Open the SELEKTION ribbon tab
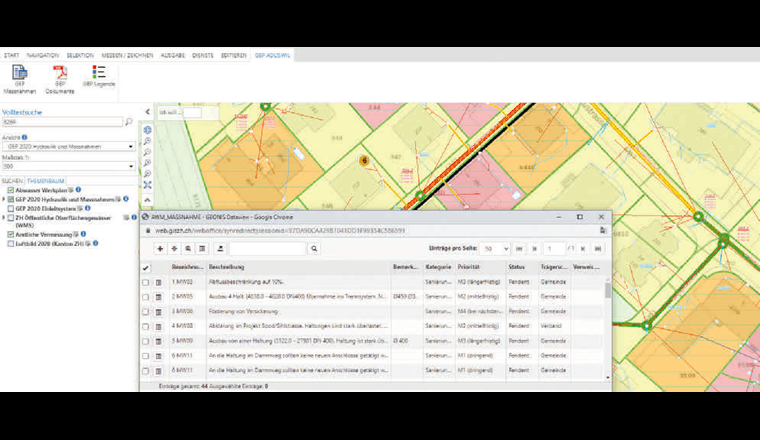 (x=80, y=56)
